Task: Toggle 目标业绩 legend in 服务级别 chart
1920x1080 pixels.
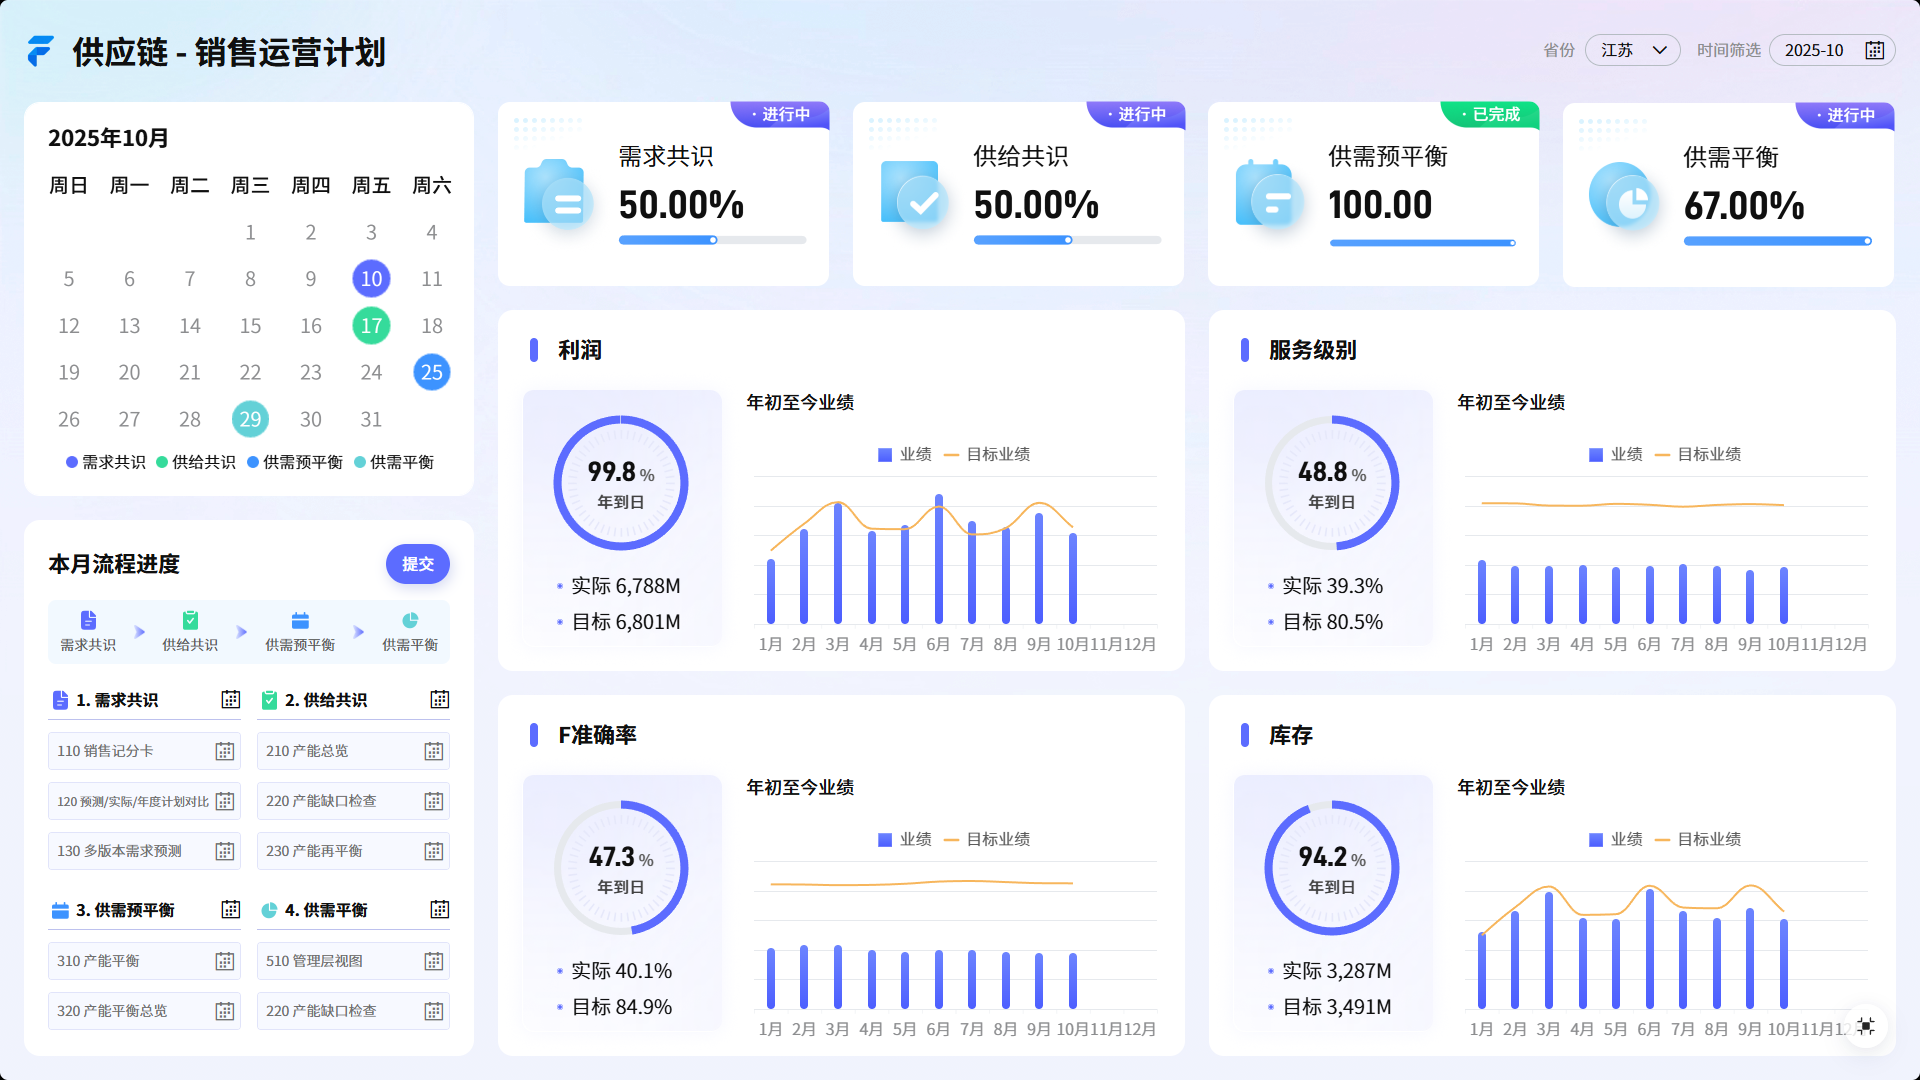Action: [1698, 454]
